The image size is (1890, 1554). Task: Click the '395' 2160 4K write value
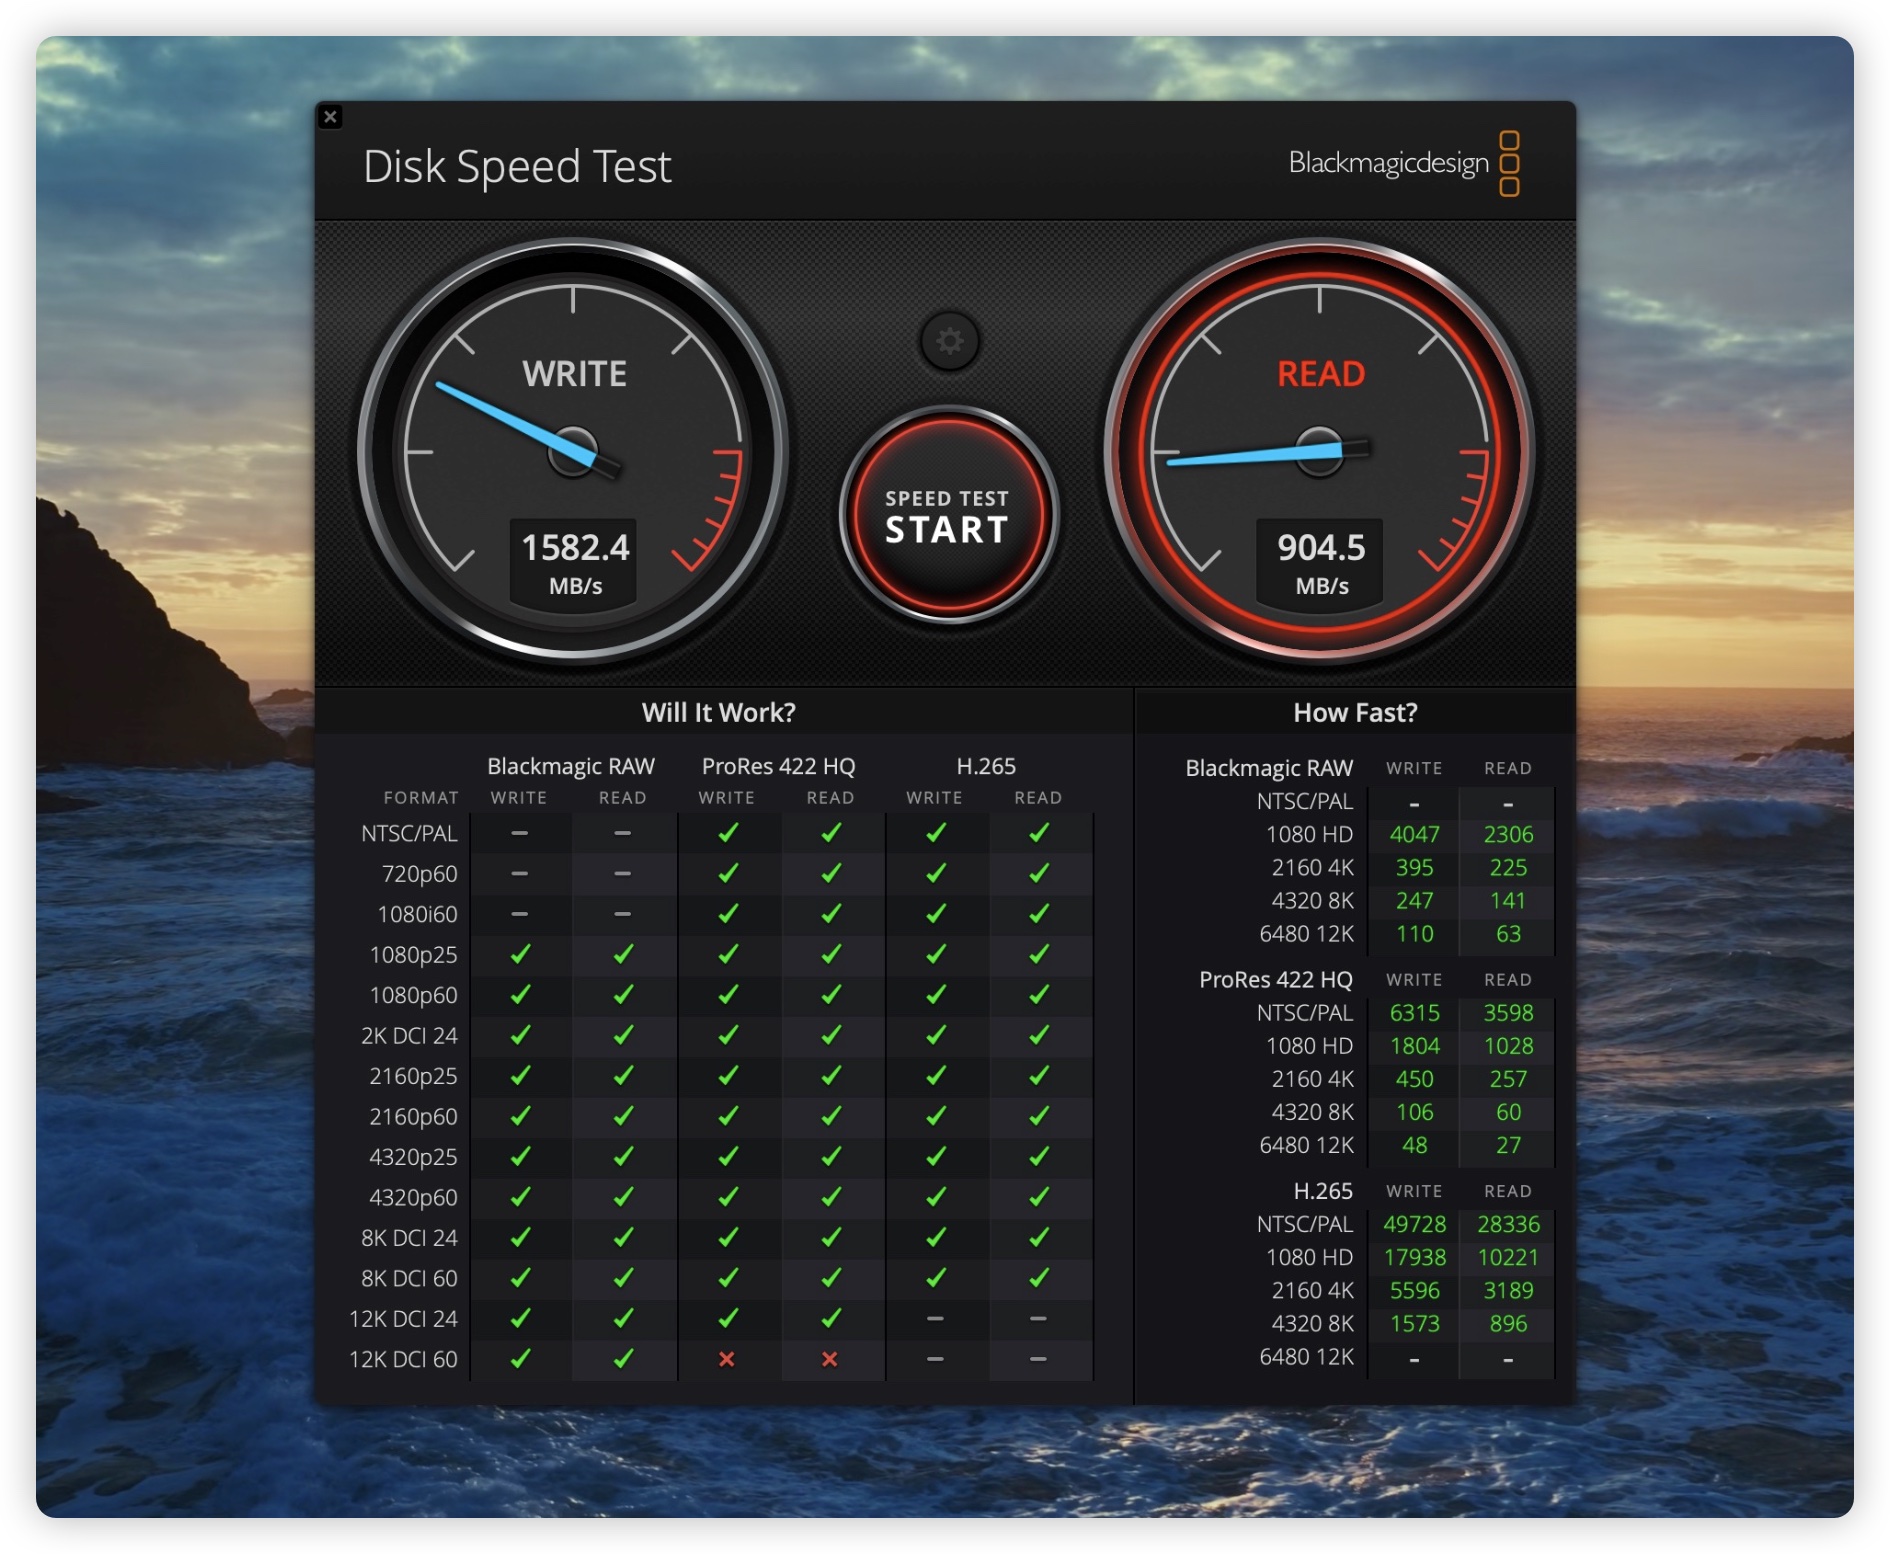(1414, 867)
